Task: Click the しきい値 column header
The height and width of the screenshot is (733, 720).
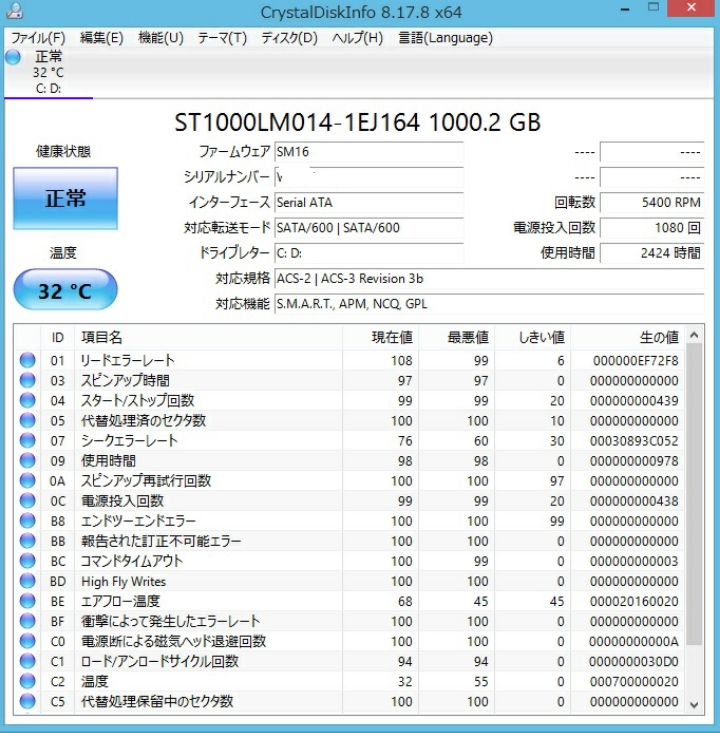Action: pyautogui.click(x=533, y=338)
